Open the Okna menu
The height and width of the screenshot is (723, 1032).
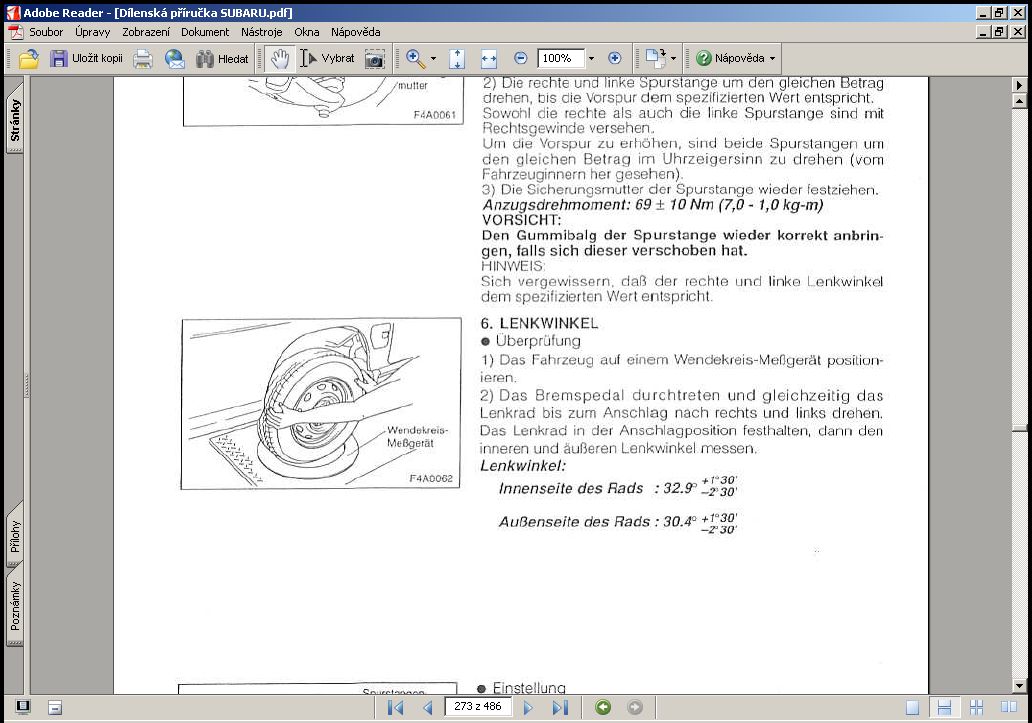click(x=307, y=32)
